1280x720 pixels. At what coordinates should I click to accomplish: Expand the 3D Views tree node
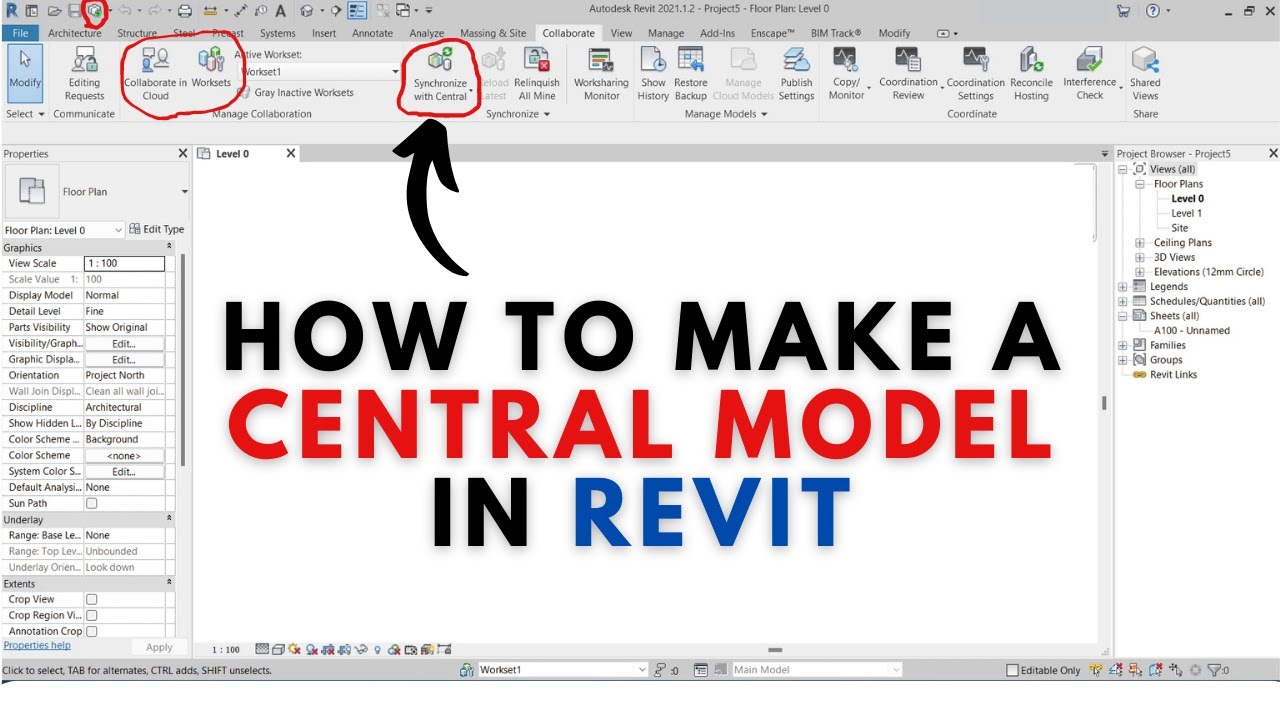(1140, 257)
